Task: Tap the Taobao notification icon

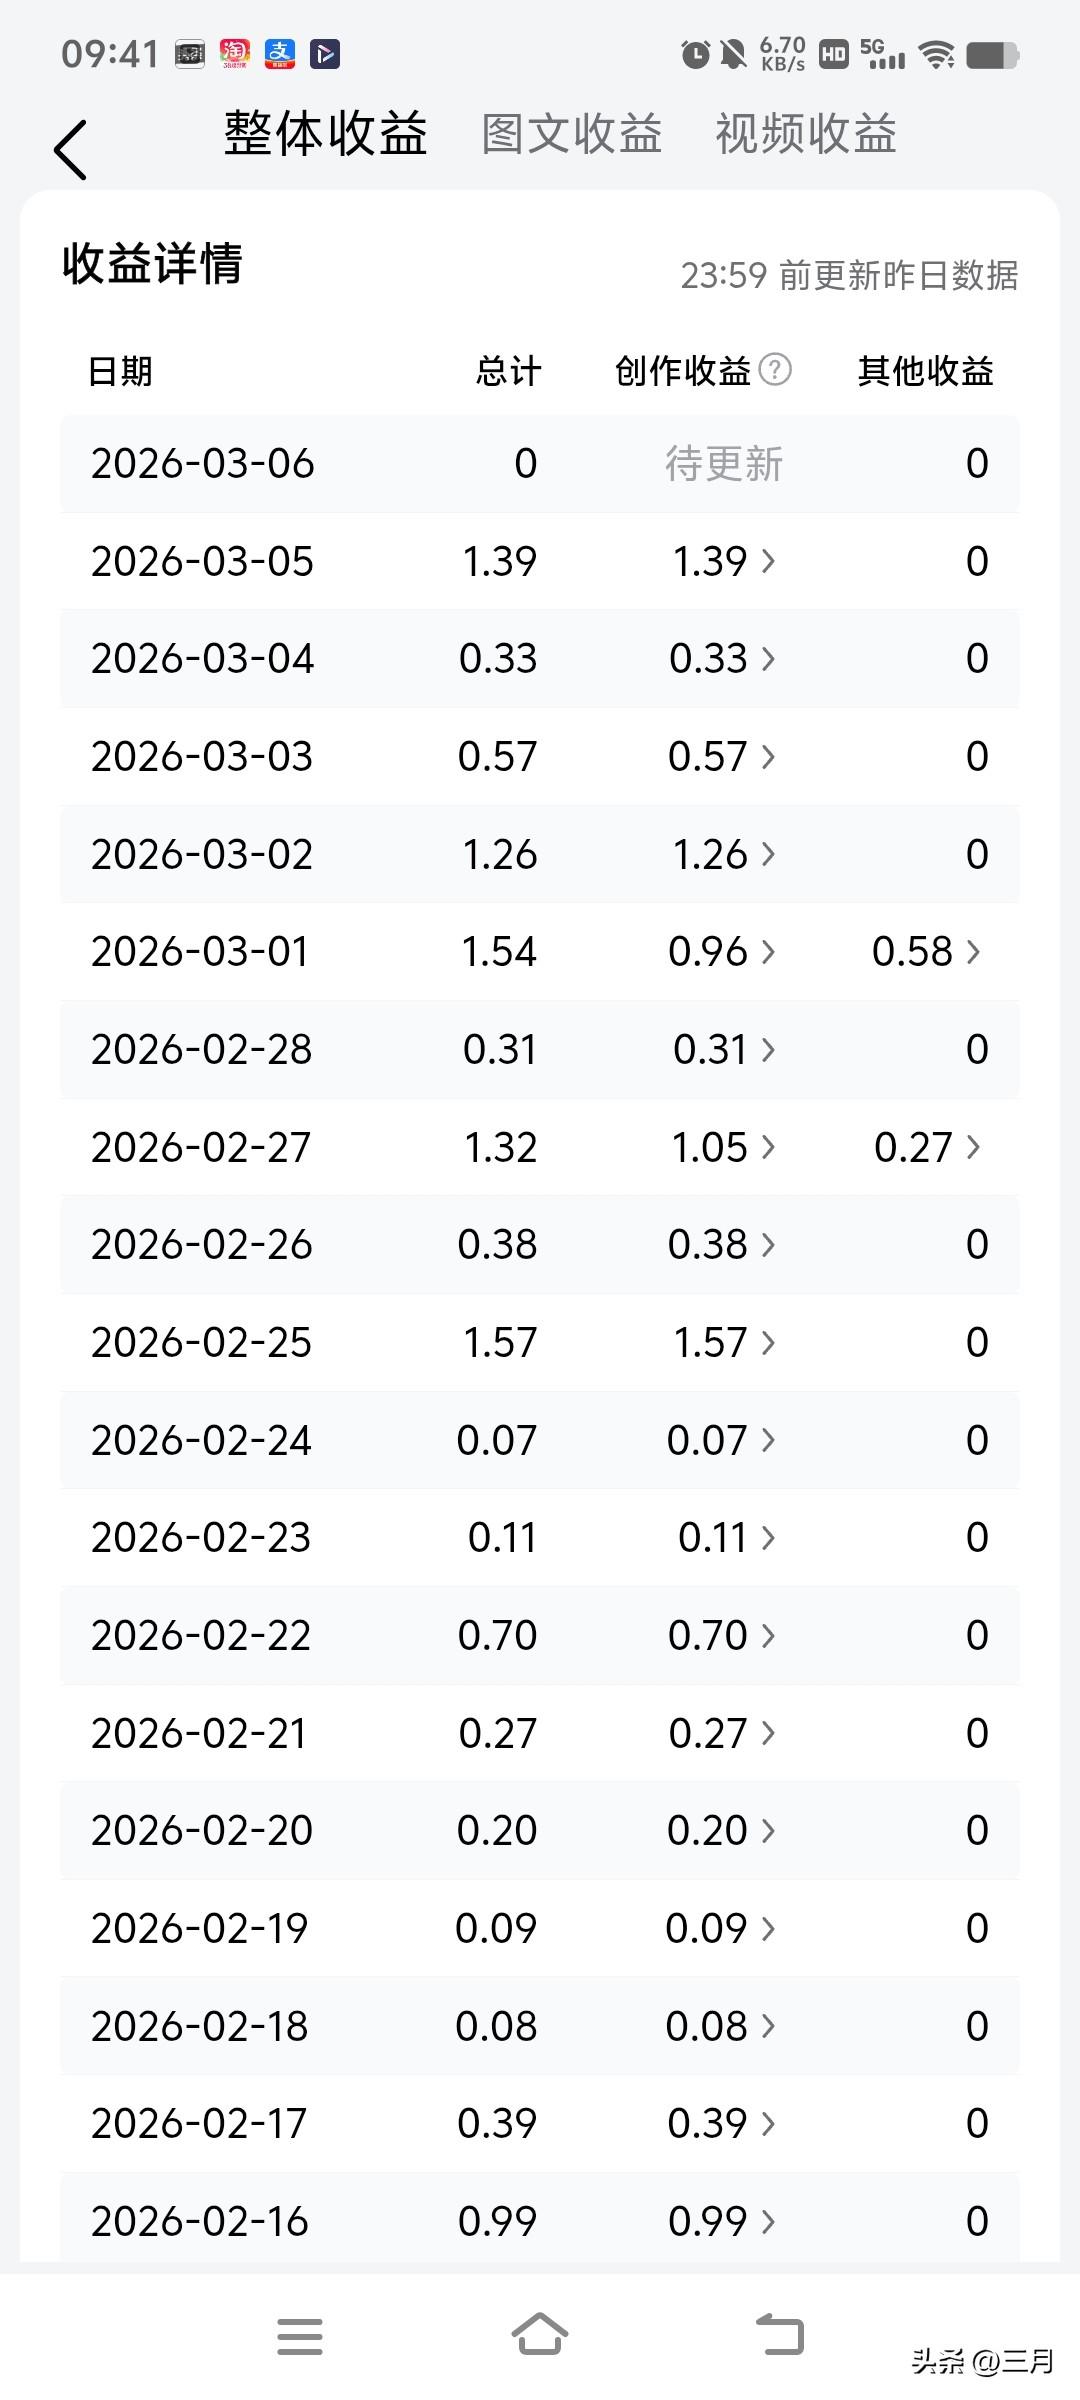Action: pos(235,54)
